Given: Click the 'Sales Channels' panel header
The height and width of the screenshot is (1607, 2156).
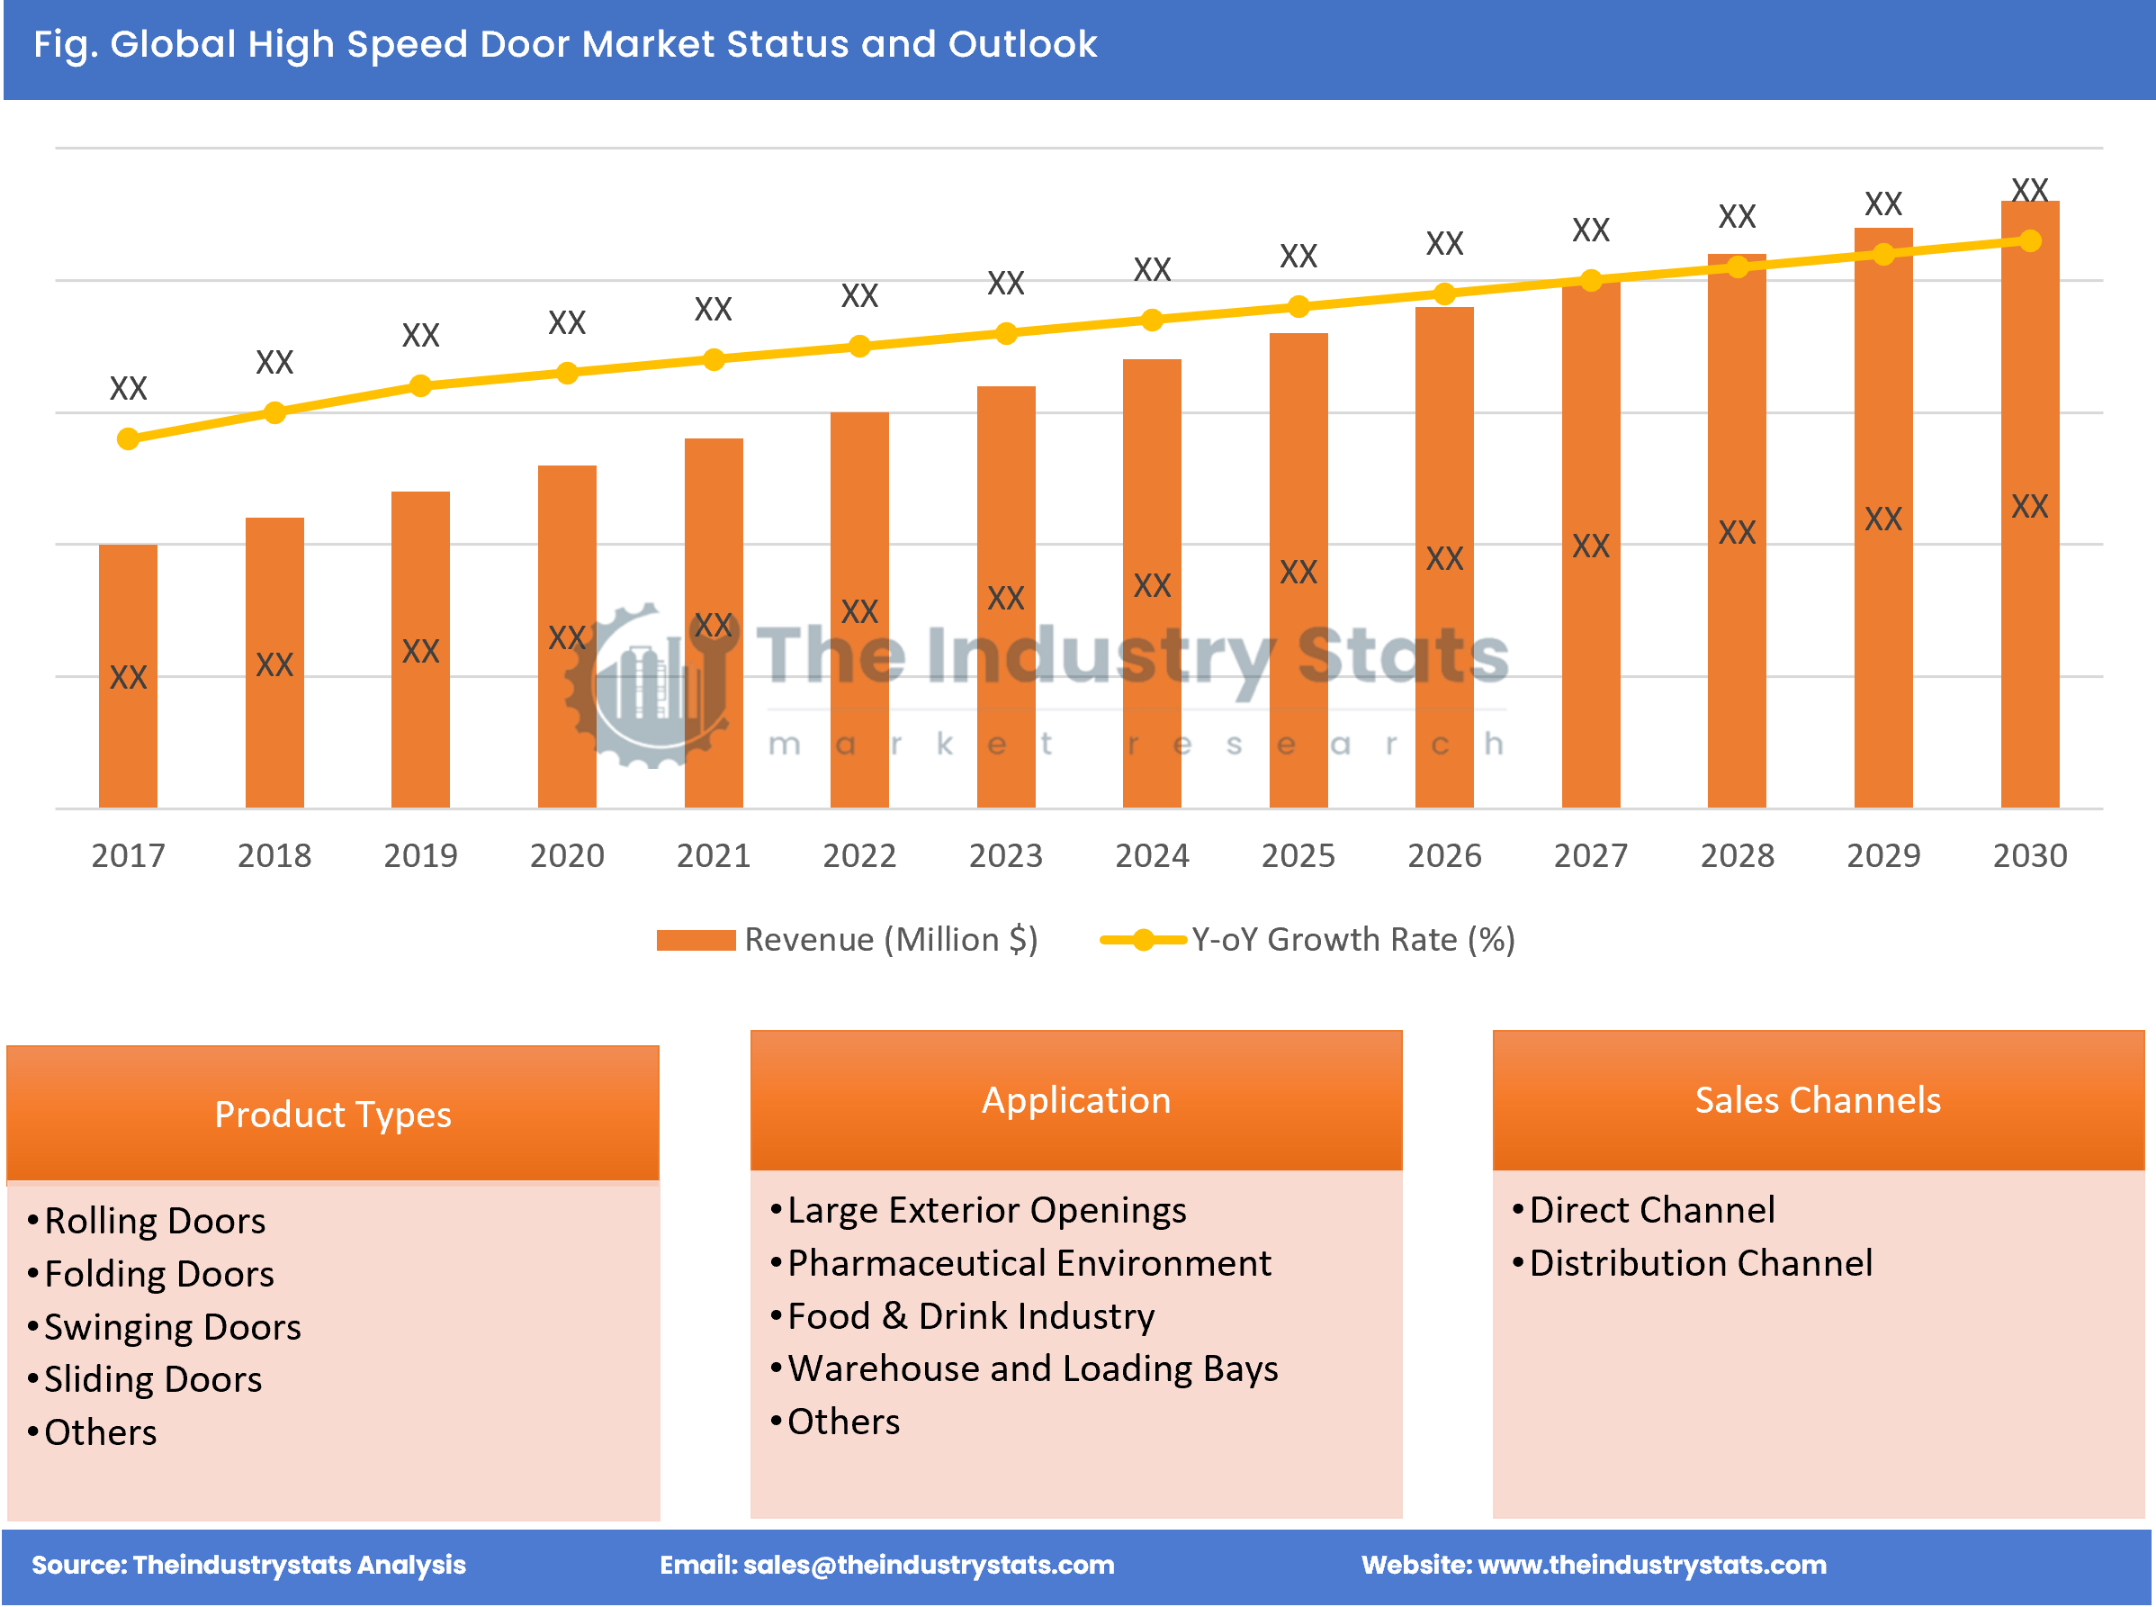Looking at the screenshot, I should (x=1818, y=1100).
